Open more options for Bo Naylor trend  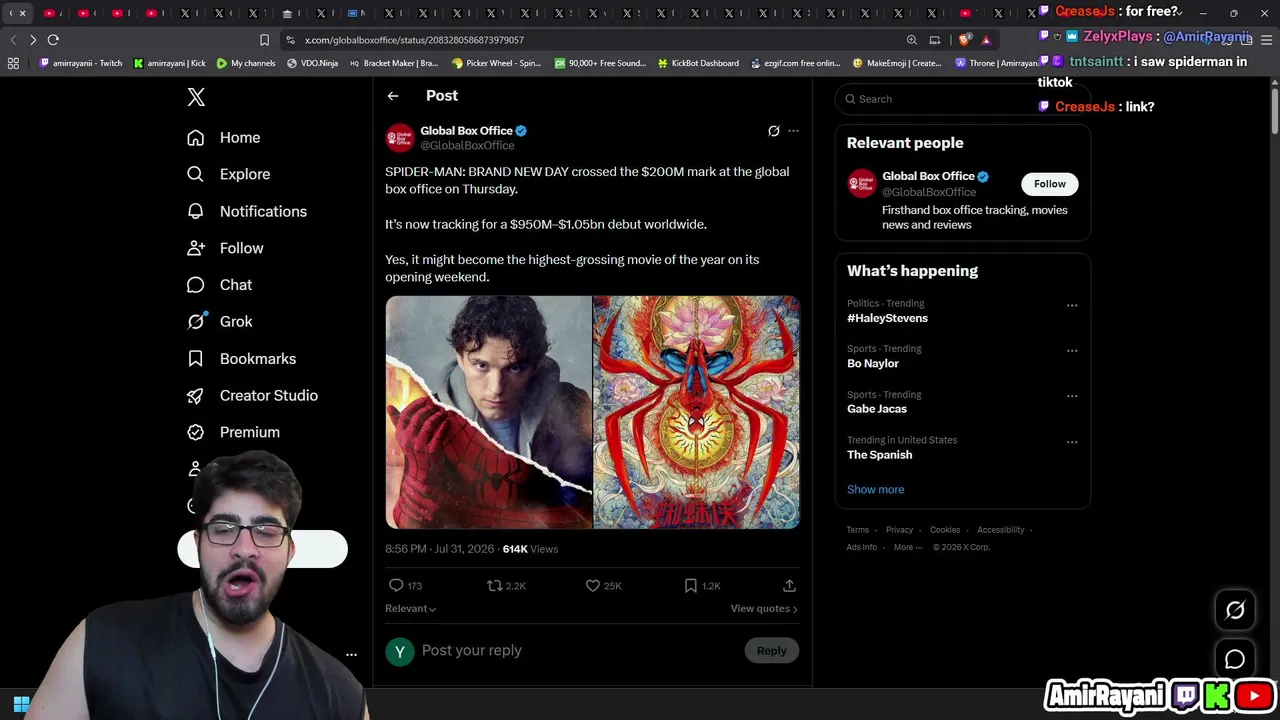pos(1072,351)
